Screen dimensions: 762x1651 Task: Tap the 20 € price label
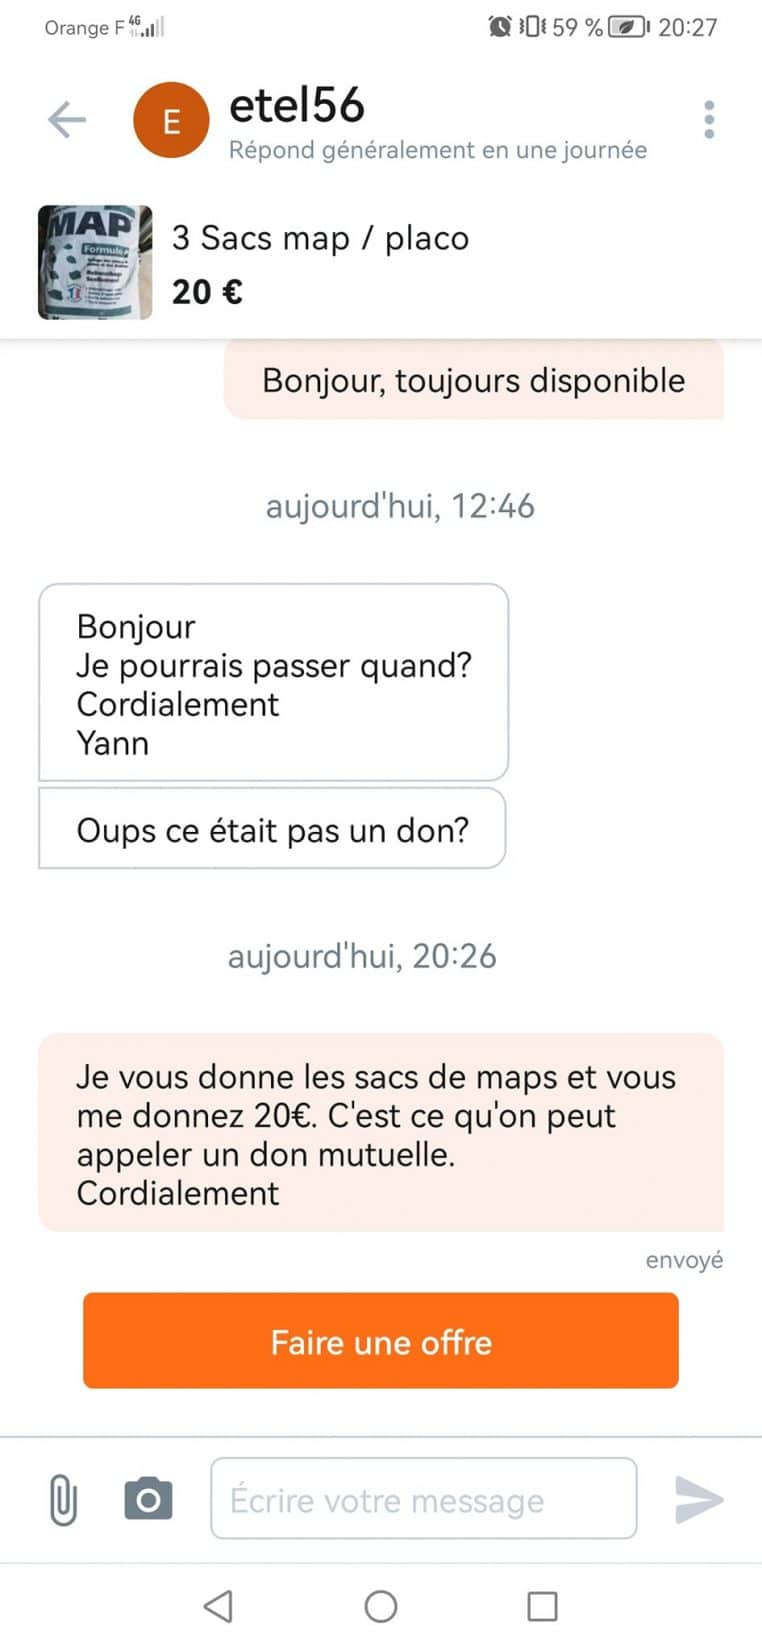click(207, 292)
